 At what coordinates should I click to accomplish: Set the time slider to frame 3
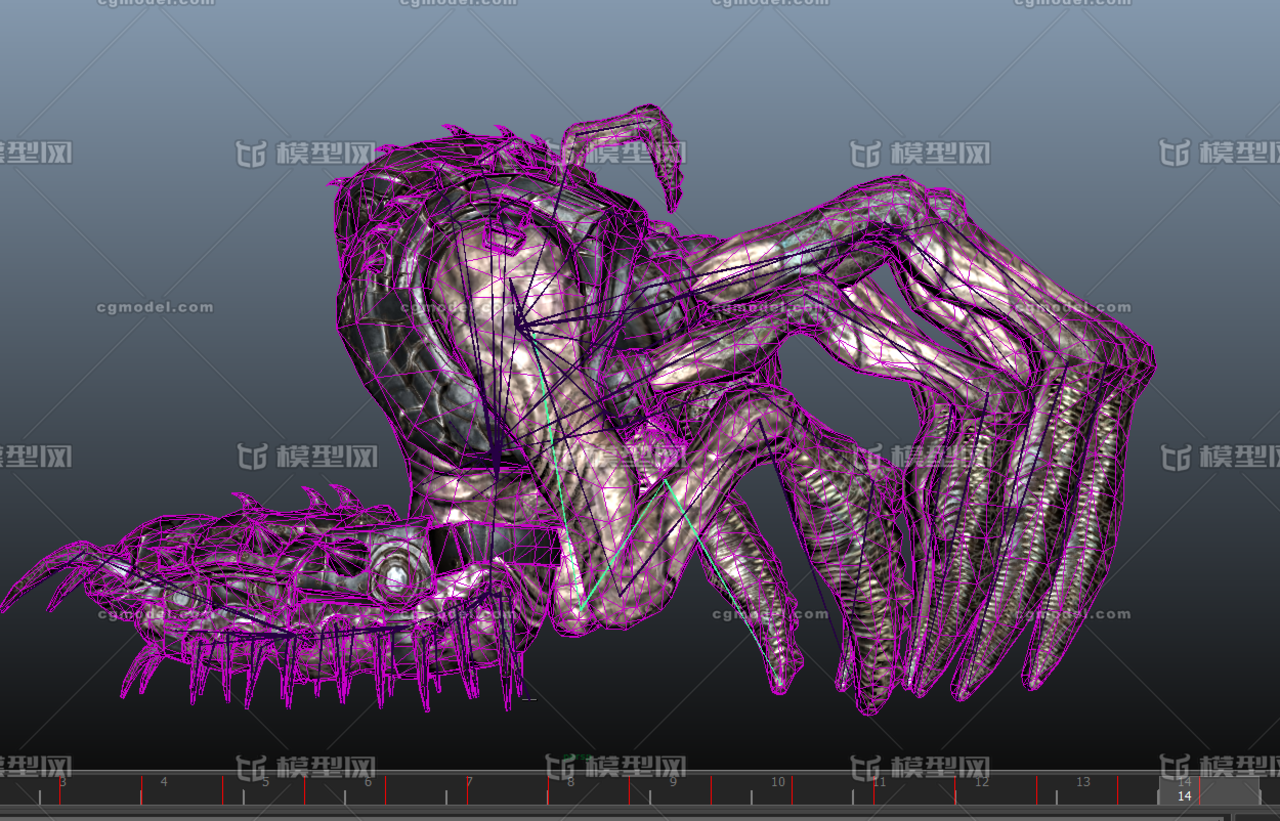point(62,782)
